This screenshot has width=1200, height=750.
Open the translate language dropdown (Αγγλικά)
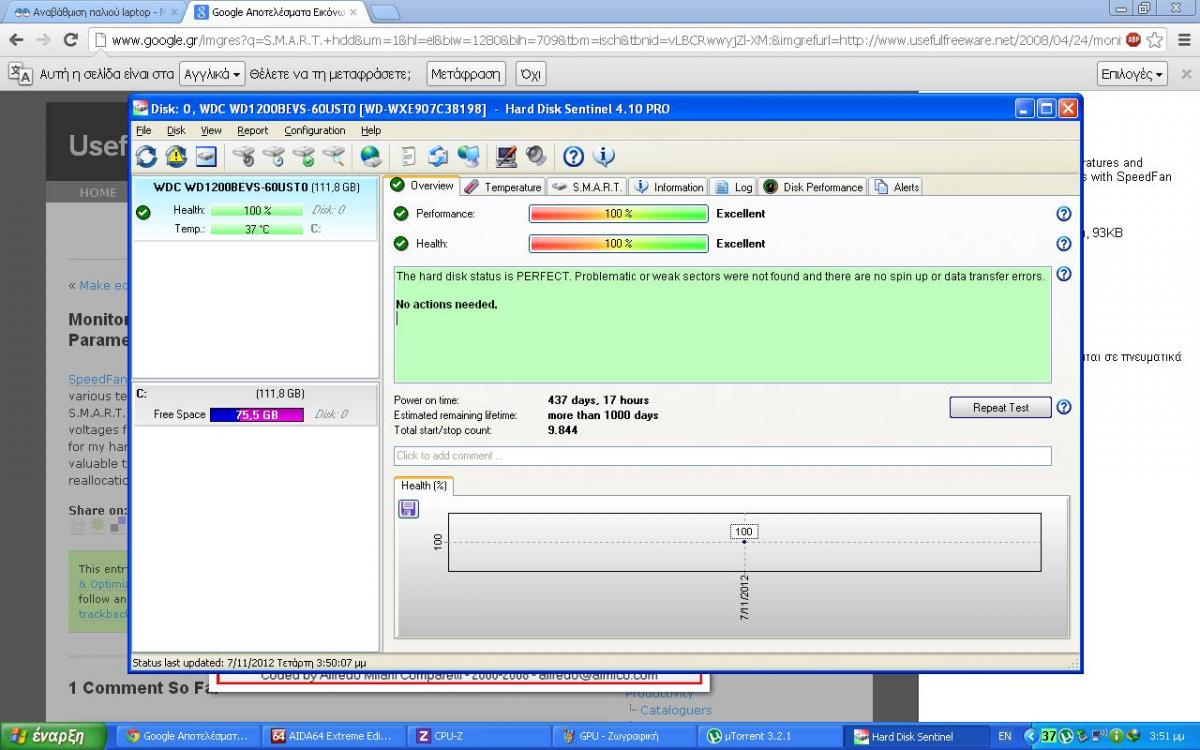tap(213, 74)
